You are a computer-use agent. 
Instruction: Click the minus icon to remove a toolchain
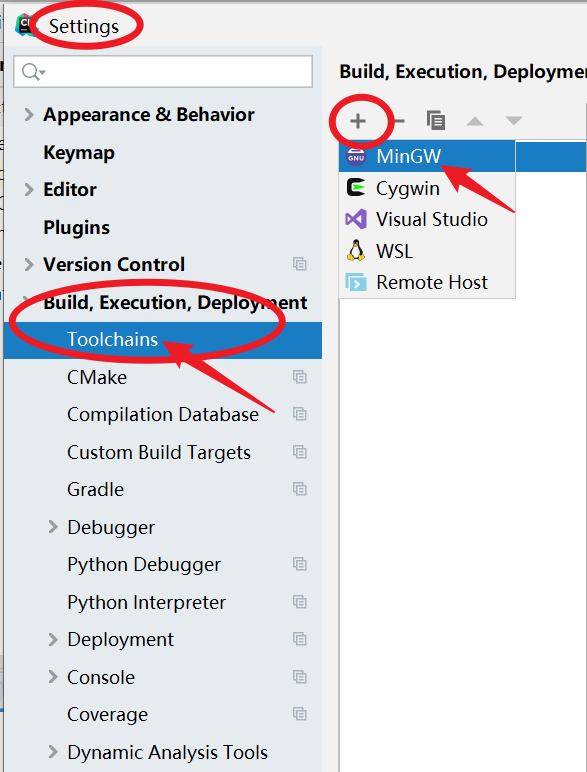[399, 121]
